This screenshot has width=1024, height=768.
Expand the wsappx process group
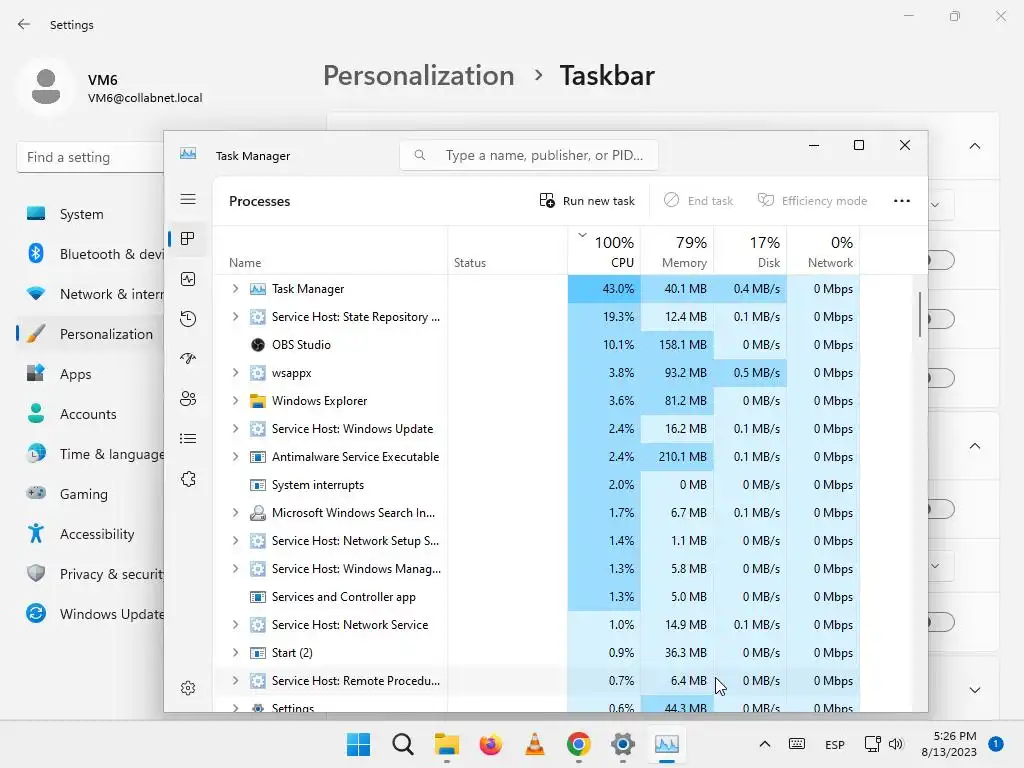(235, 373)
